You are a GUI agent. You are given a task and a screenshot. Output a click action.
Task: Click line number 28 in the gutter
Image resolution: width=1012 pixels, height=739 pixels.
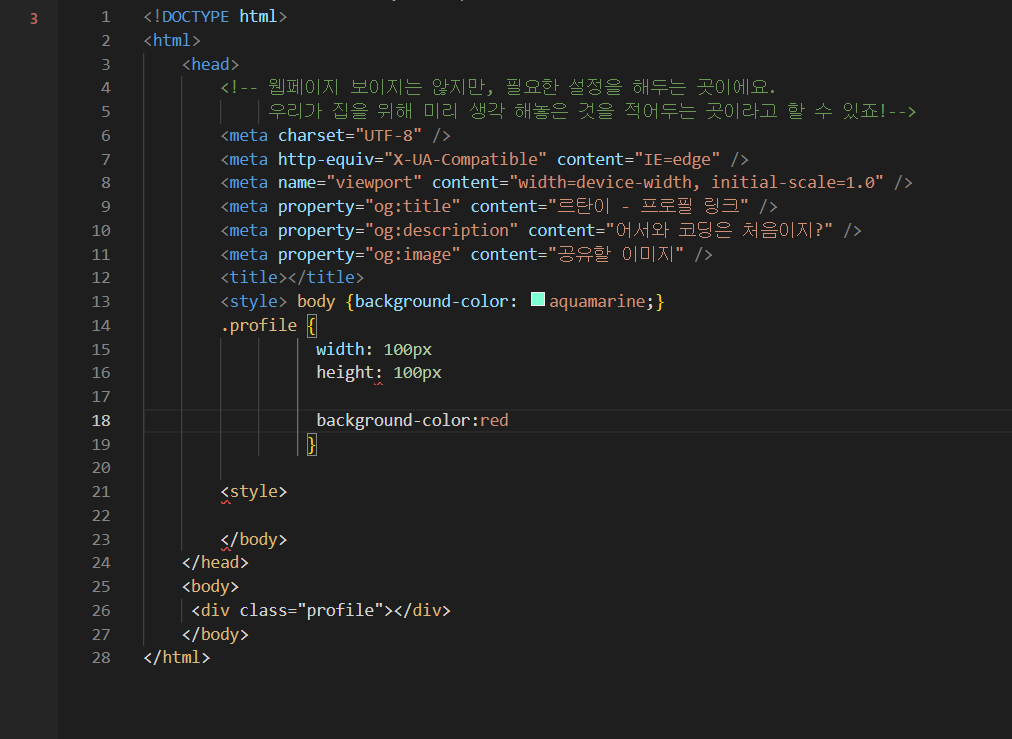[x=101, y=658]
